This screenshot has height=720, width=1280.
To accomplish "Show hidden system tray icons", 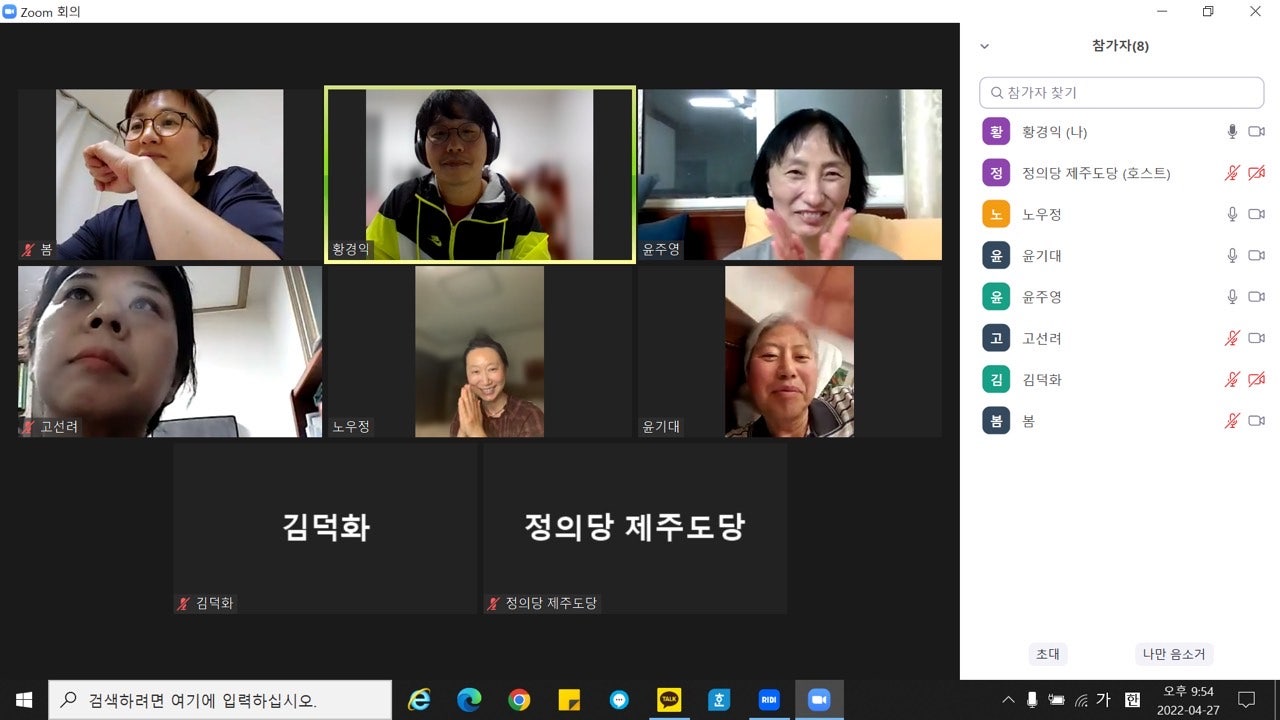I will tap(1008, 700).
